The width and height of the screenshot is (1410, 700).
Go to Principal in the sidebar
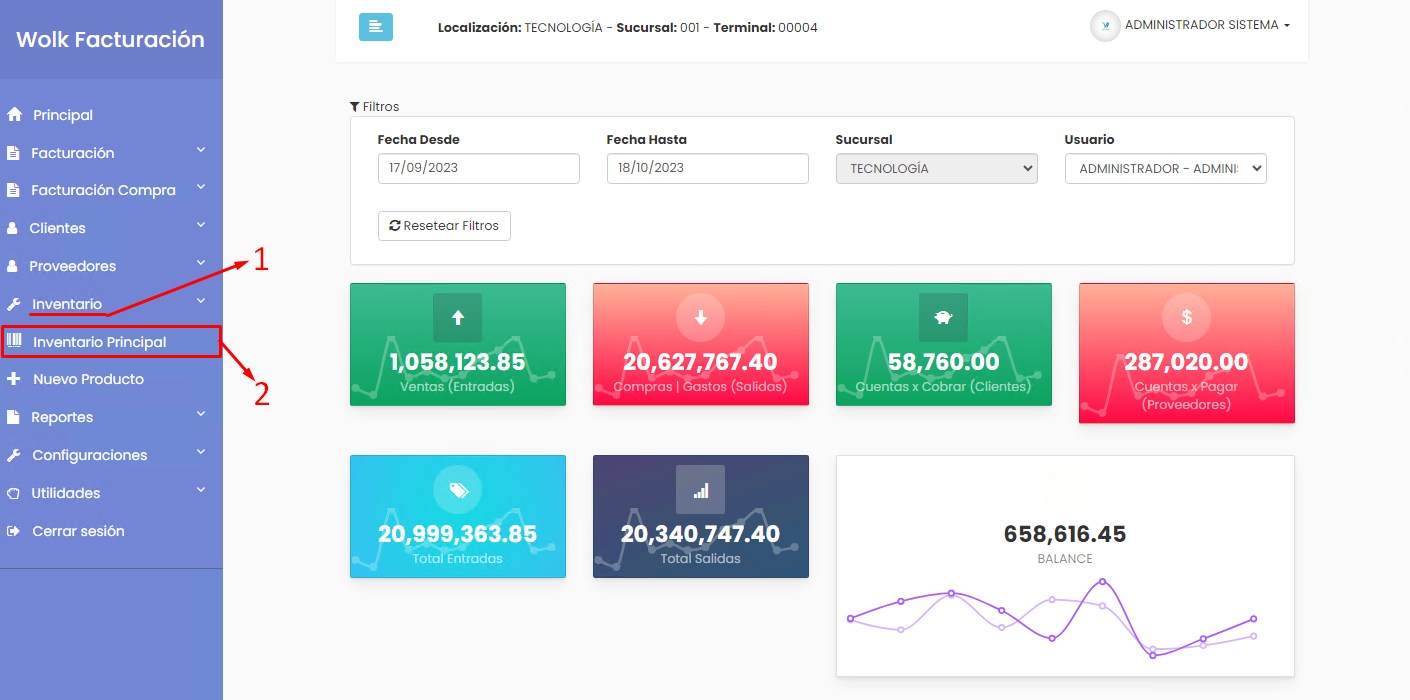(63, 115)
